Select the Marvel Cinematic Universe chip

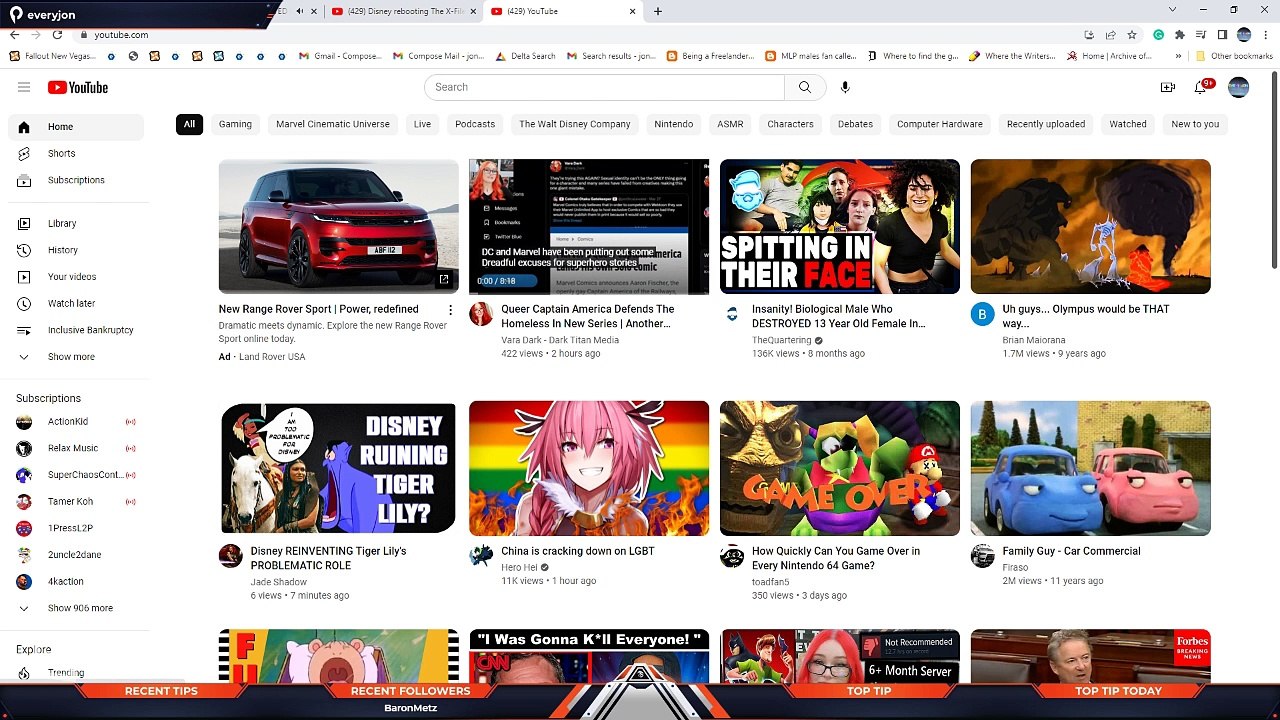333,124
